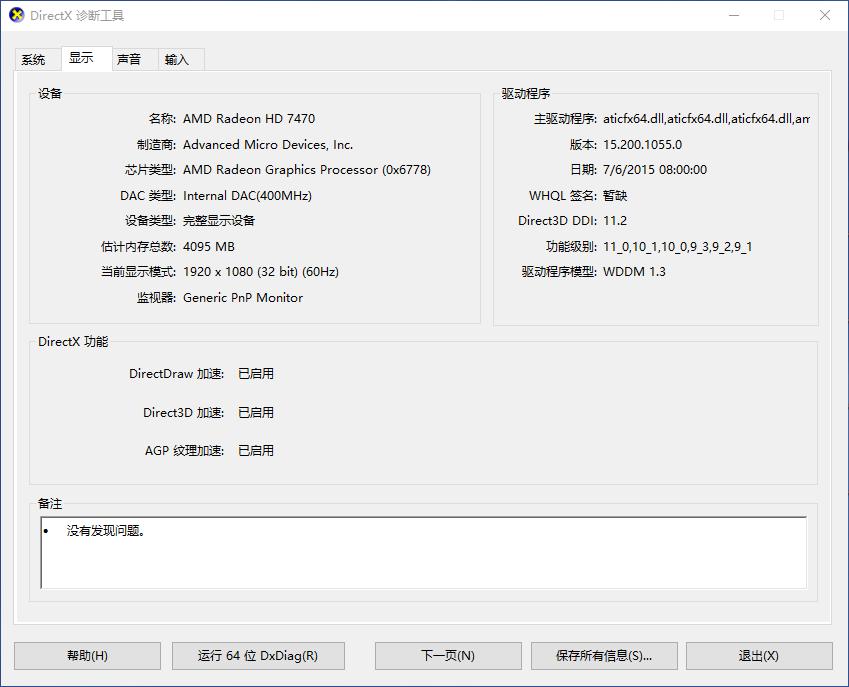Click the Direct3D DDI: label
The image size is (849, 687).
(558, 220)
